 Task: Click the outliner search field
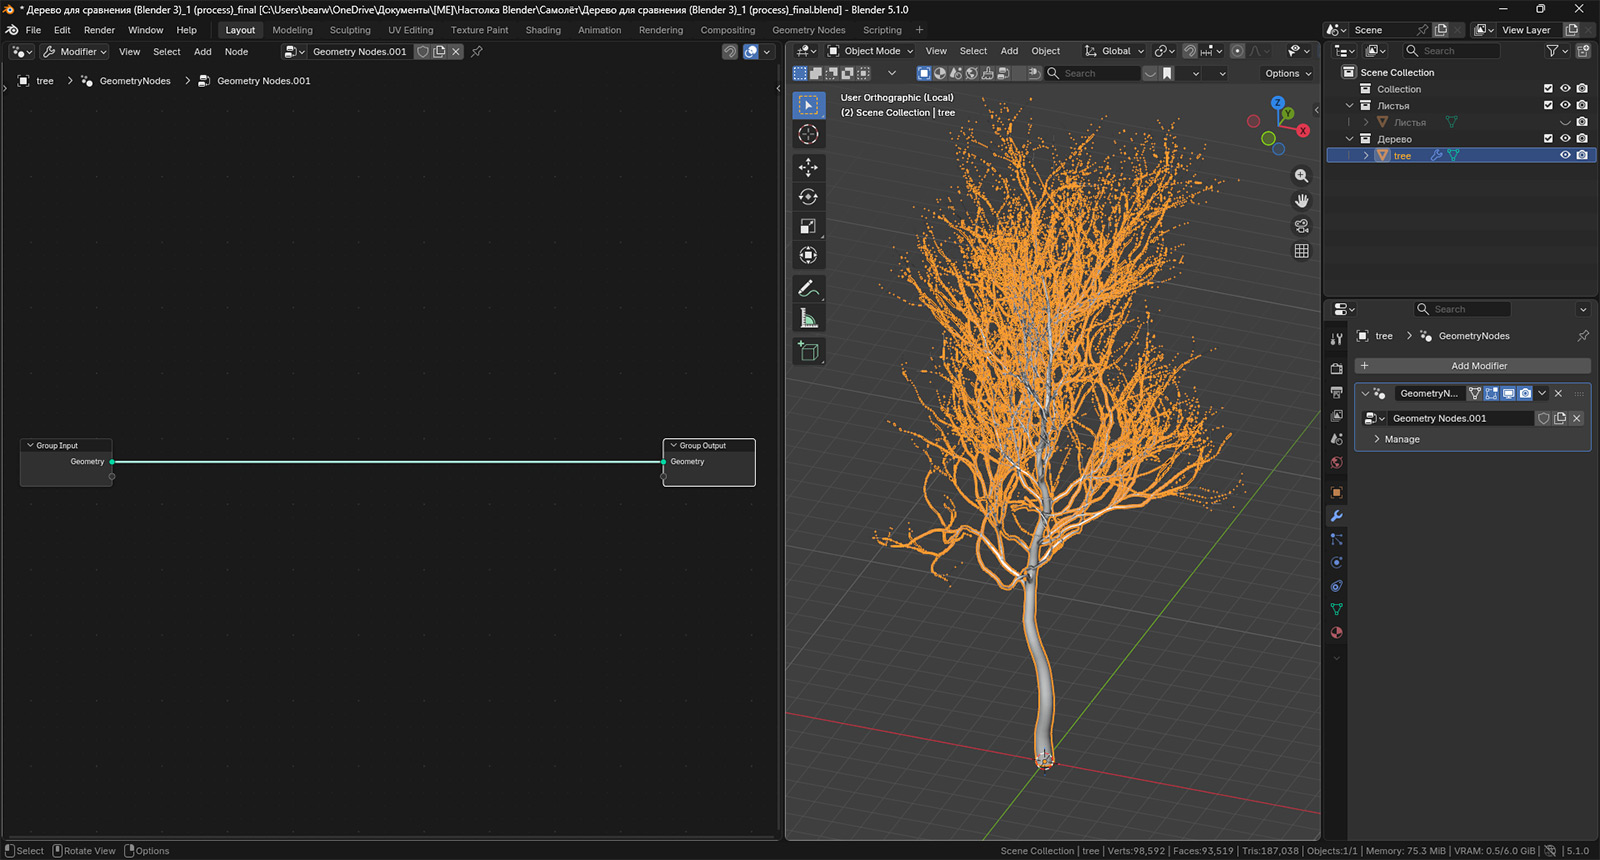pyautogui.click(x=1451, y=51)
